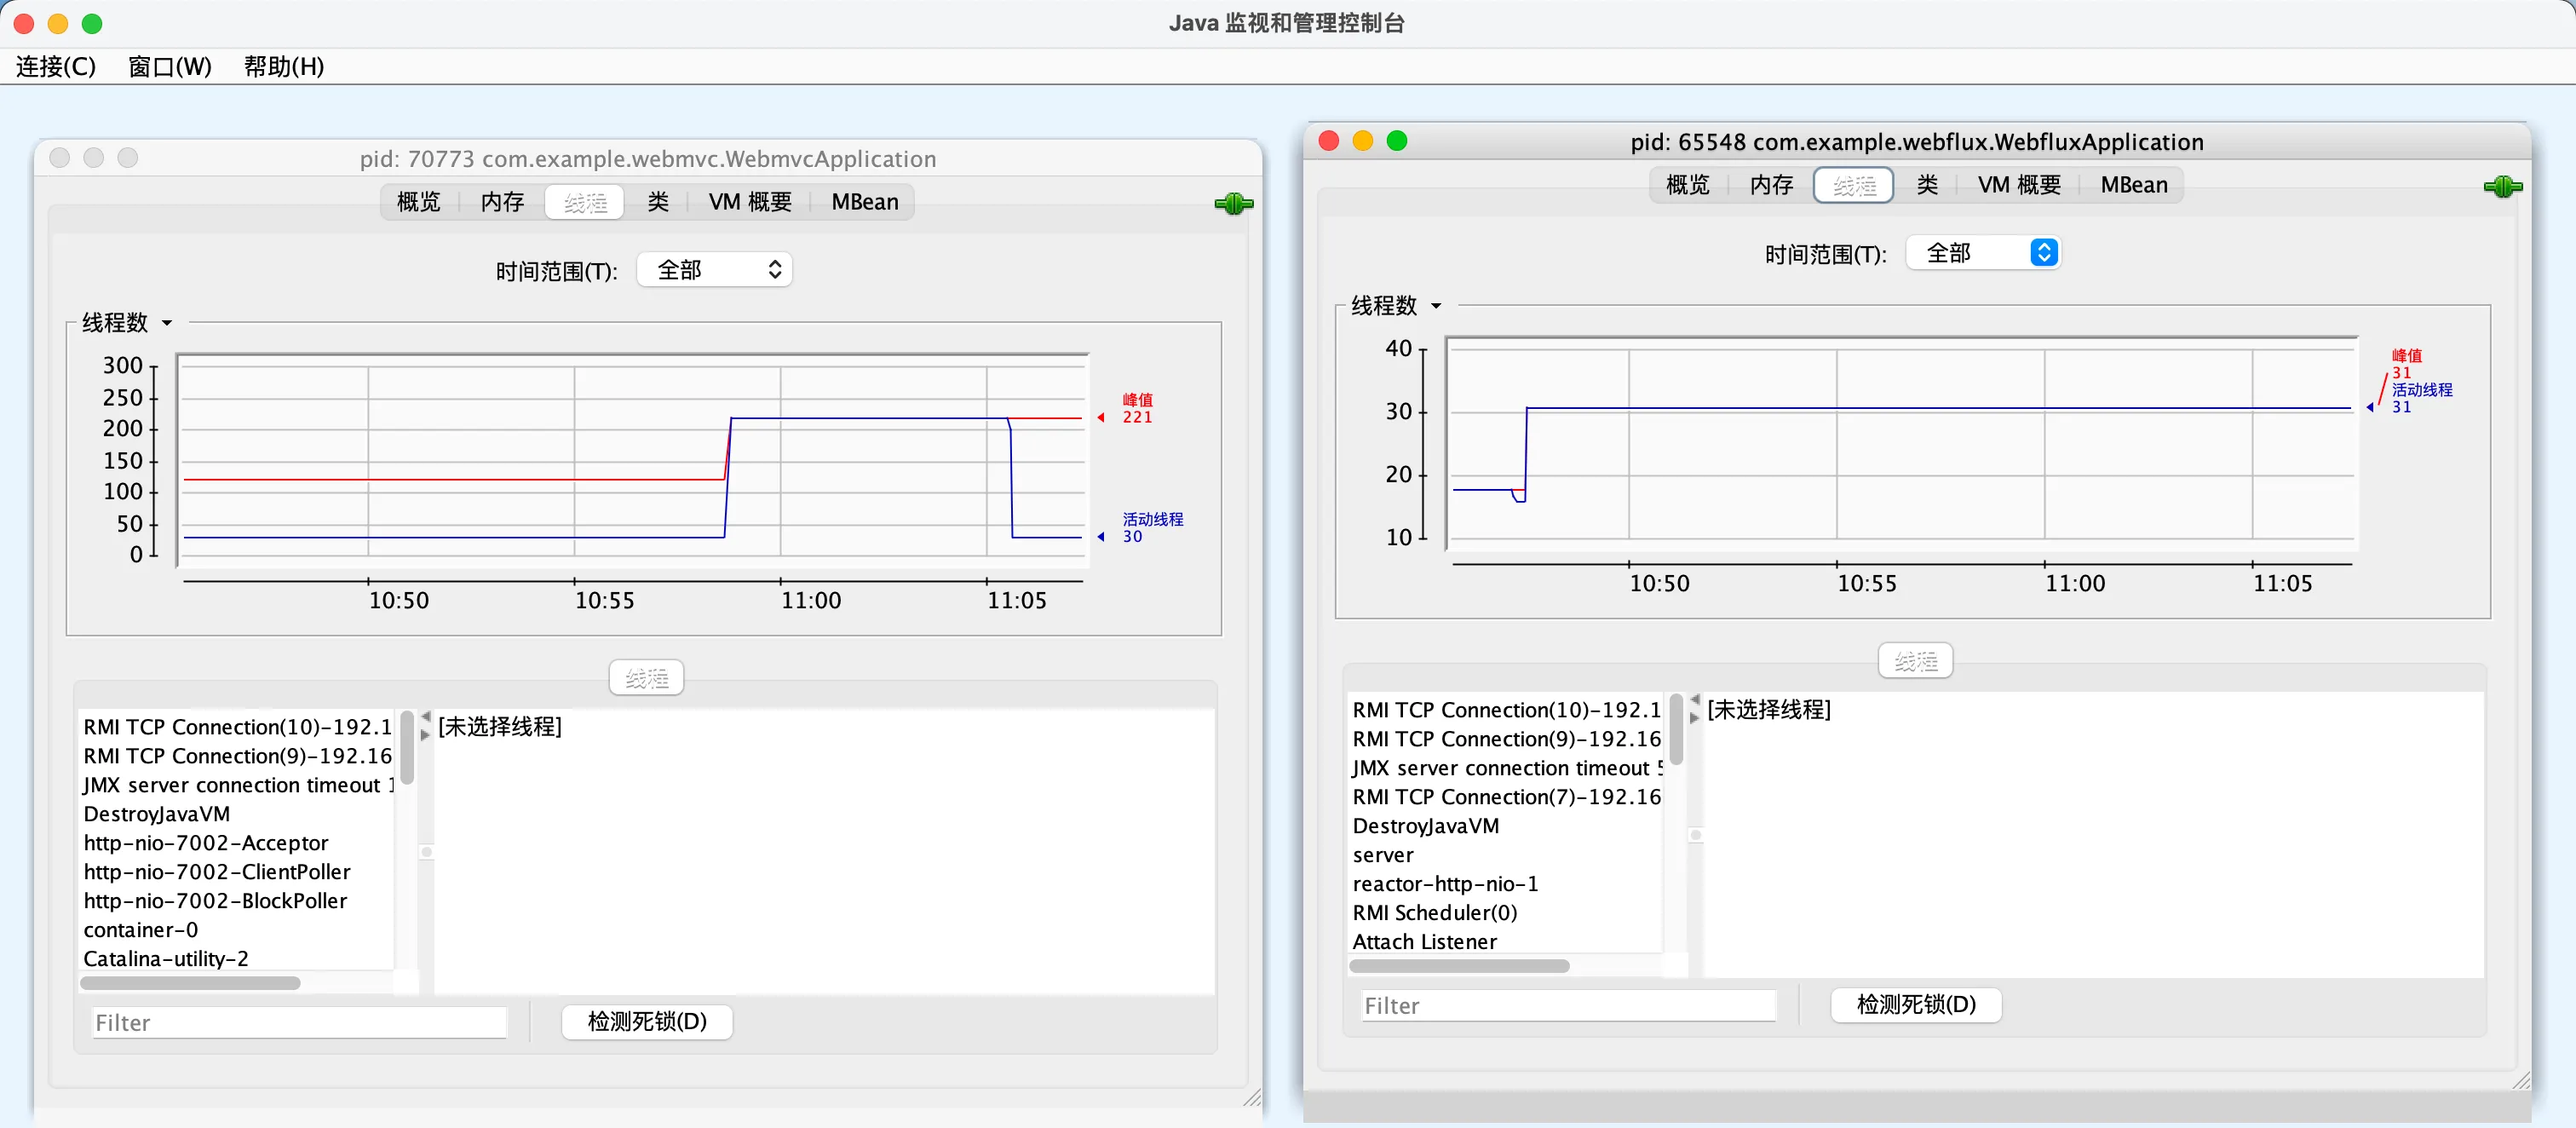Viewport: 2576px width, 1128px height.
Task: Select JMX server connection timeout in webmvc window
Action: click(238, 785)
